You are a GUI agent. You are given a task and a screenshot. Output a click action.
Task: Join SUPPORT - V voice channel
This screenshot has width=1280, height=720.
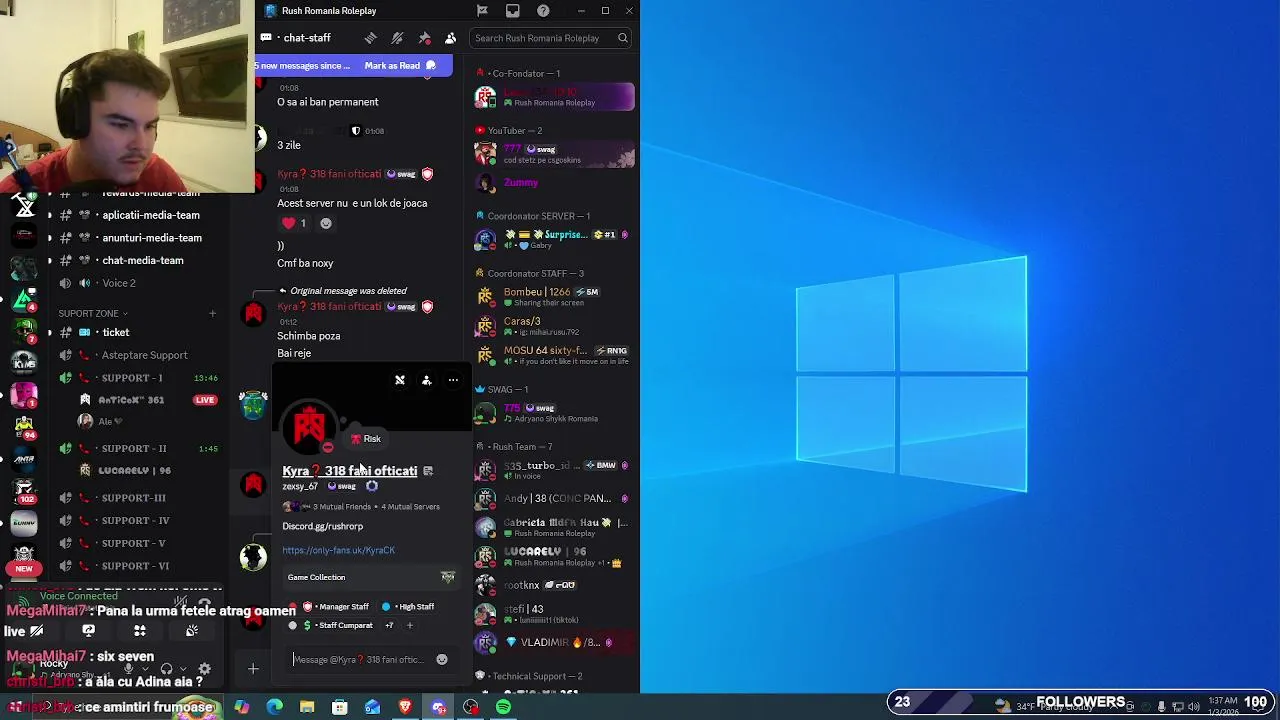(138, 544)
